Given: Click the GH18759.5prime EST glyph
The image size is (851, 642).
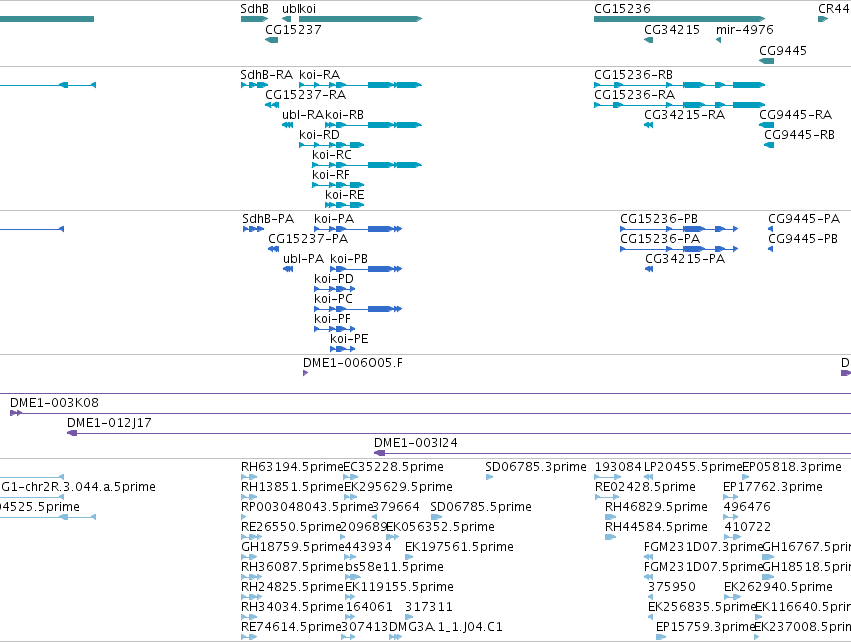Looking at the screenshot, I should click(249, 557).
